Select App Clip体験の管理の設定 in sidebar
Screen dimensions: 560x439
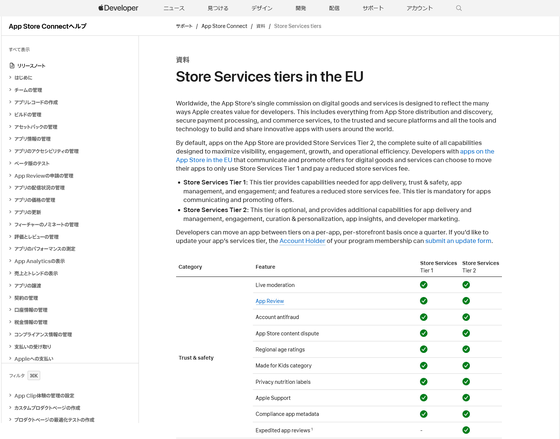44,395
